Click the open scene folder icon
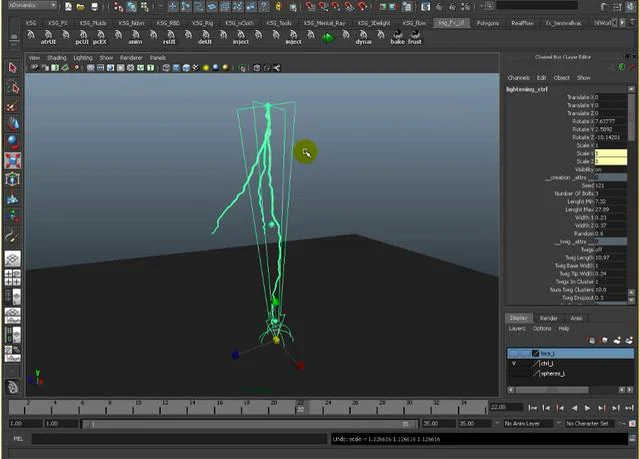 [81, 7]
